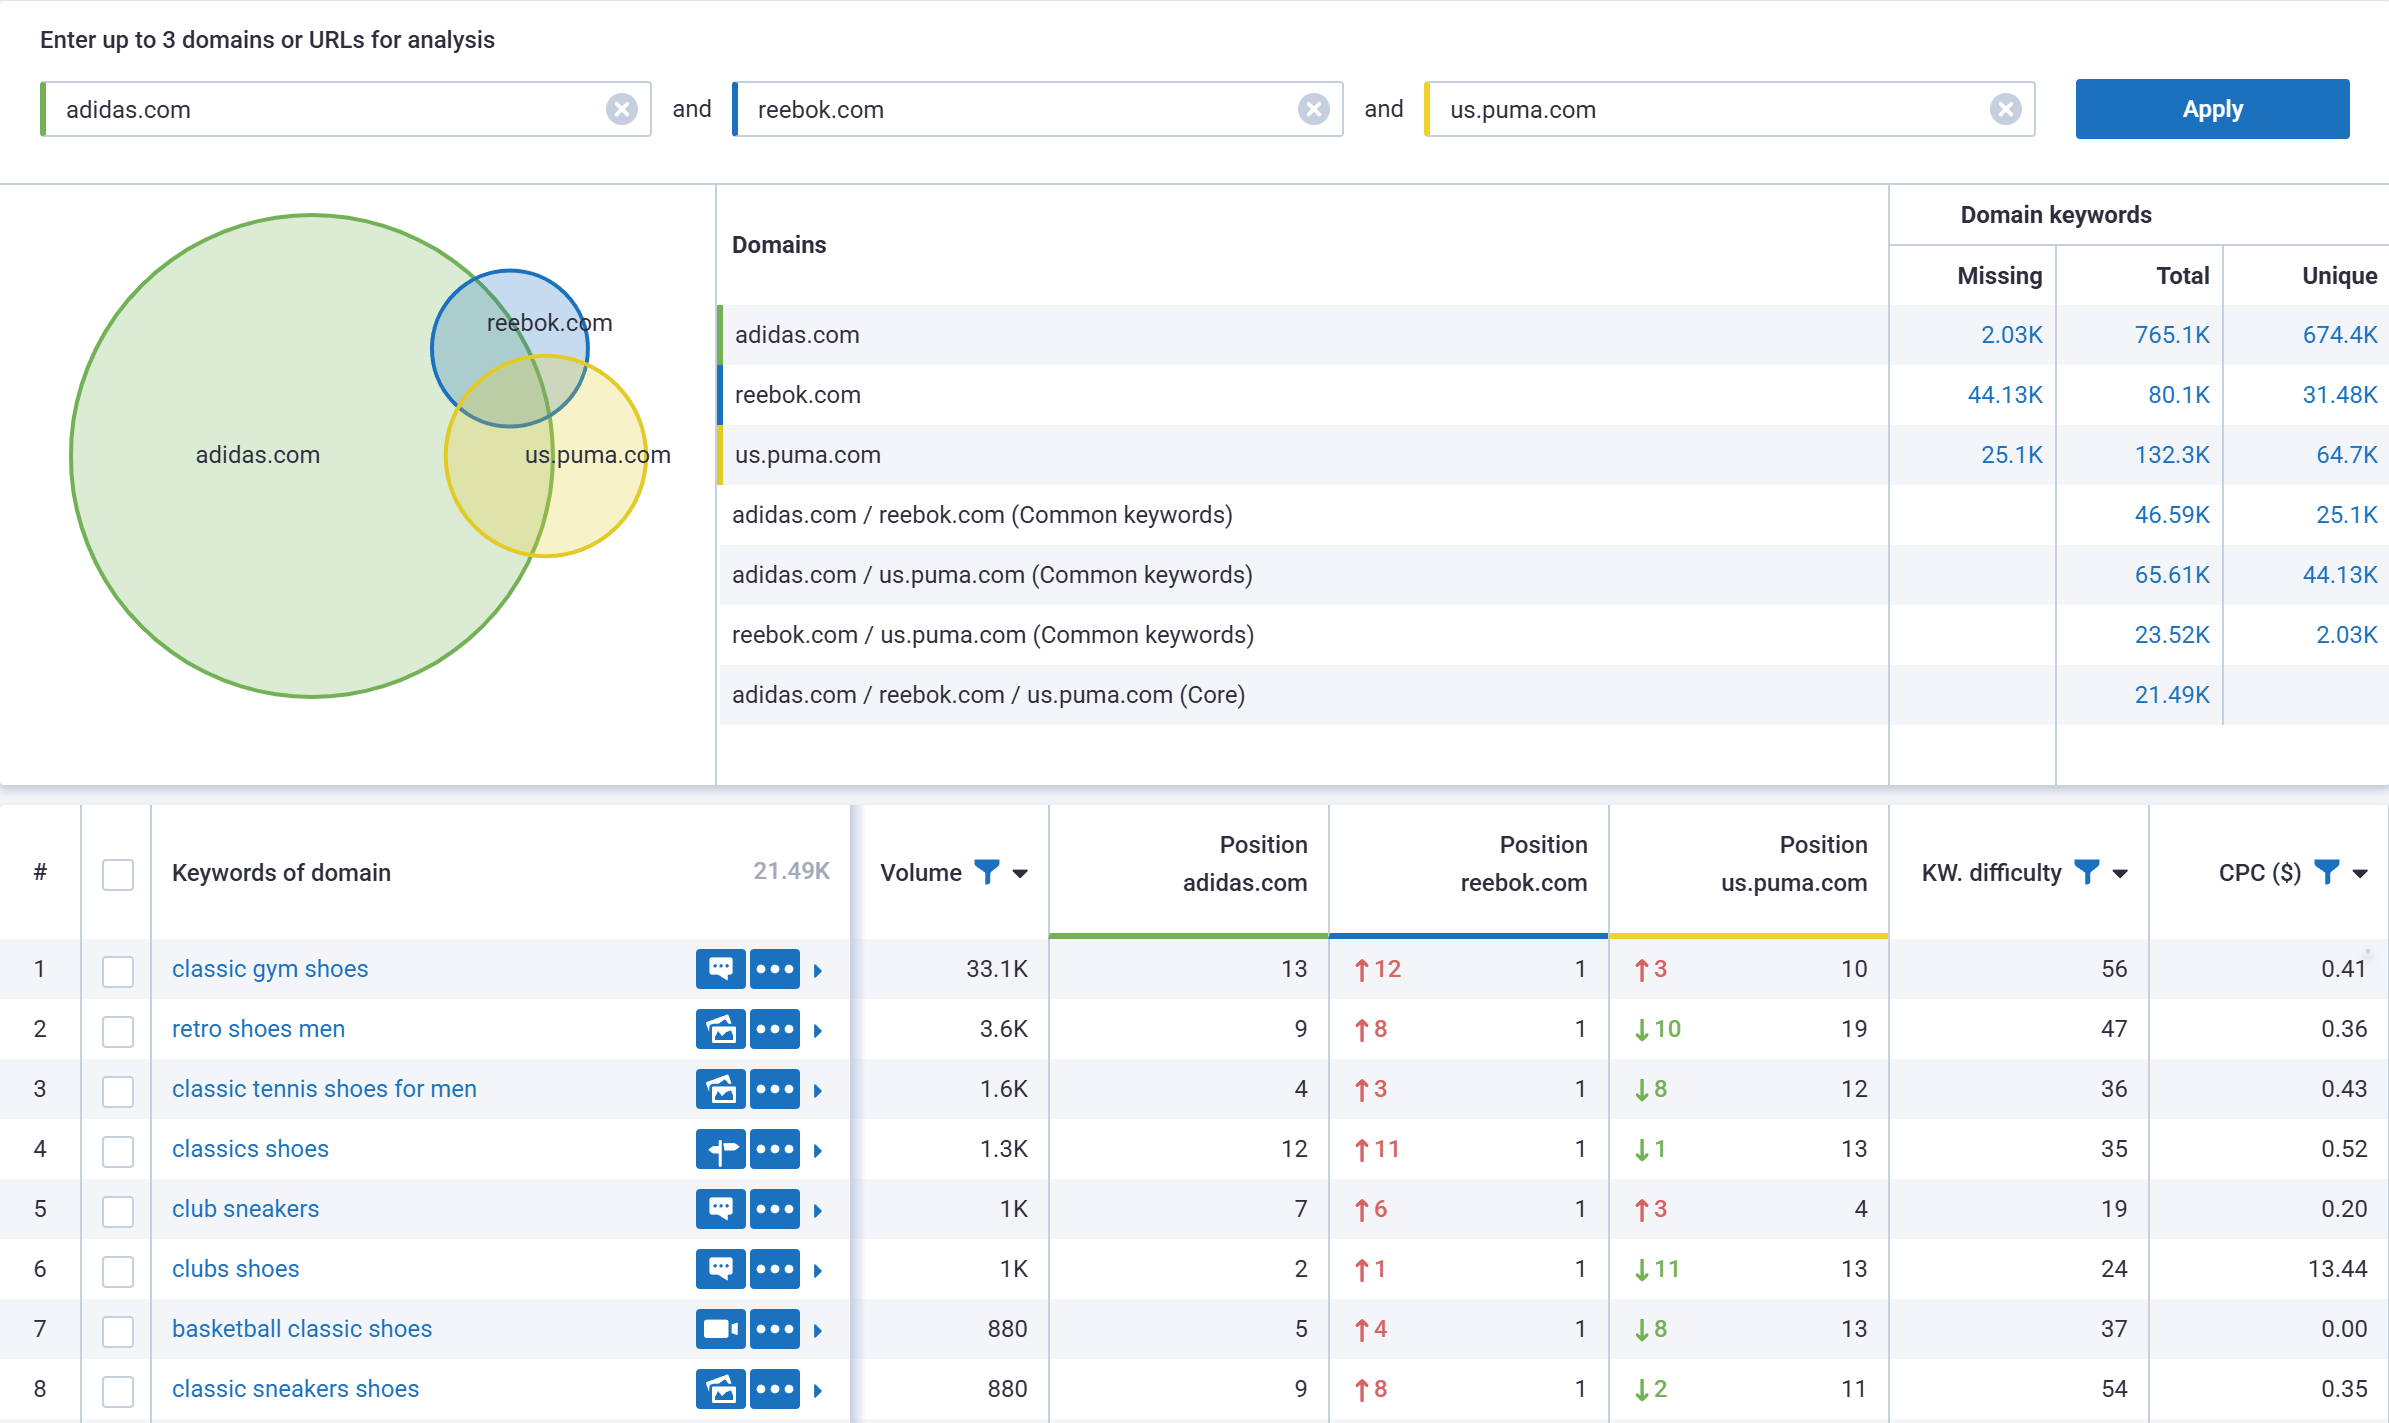Clear the adidas.com domain field
Image resolution: width=2389 pixels, height=1423 pixels.
point(621,109)
